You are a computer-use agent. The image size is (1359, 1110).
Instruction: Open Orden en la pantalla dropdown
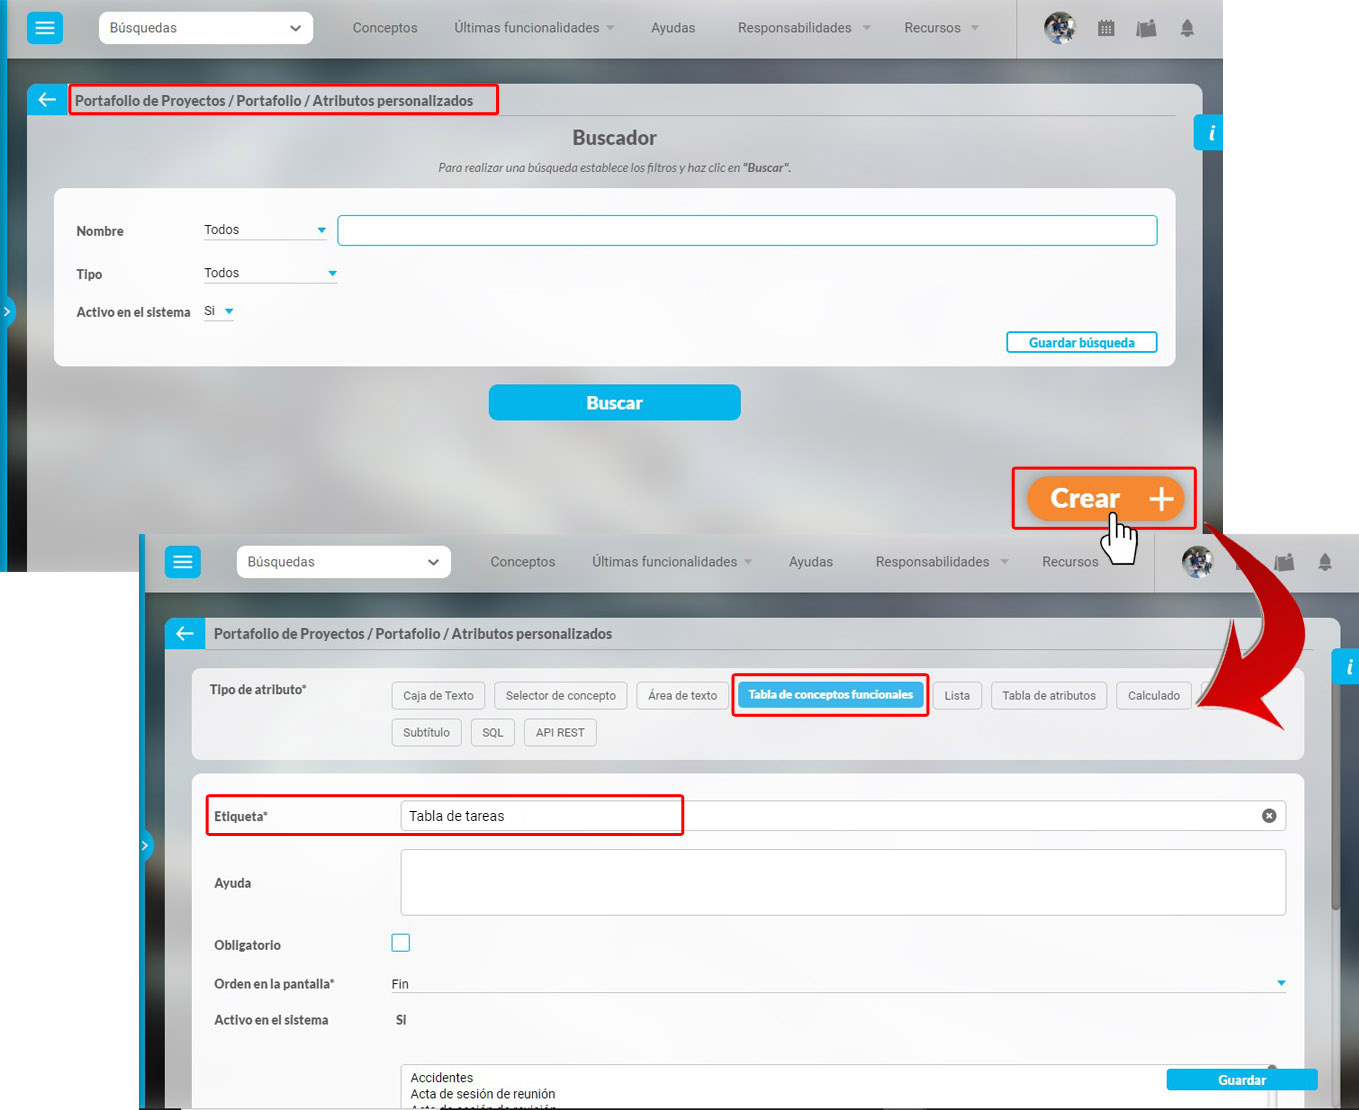[838, 984]
